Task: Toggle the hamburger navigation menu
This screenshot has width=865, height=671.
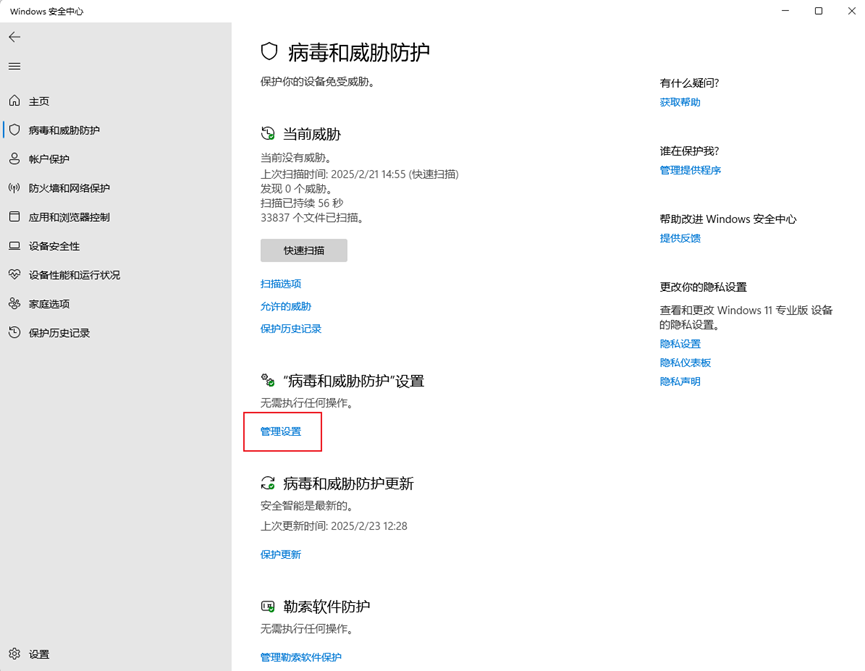Action: 14,66
